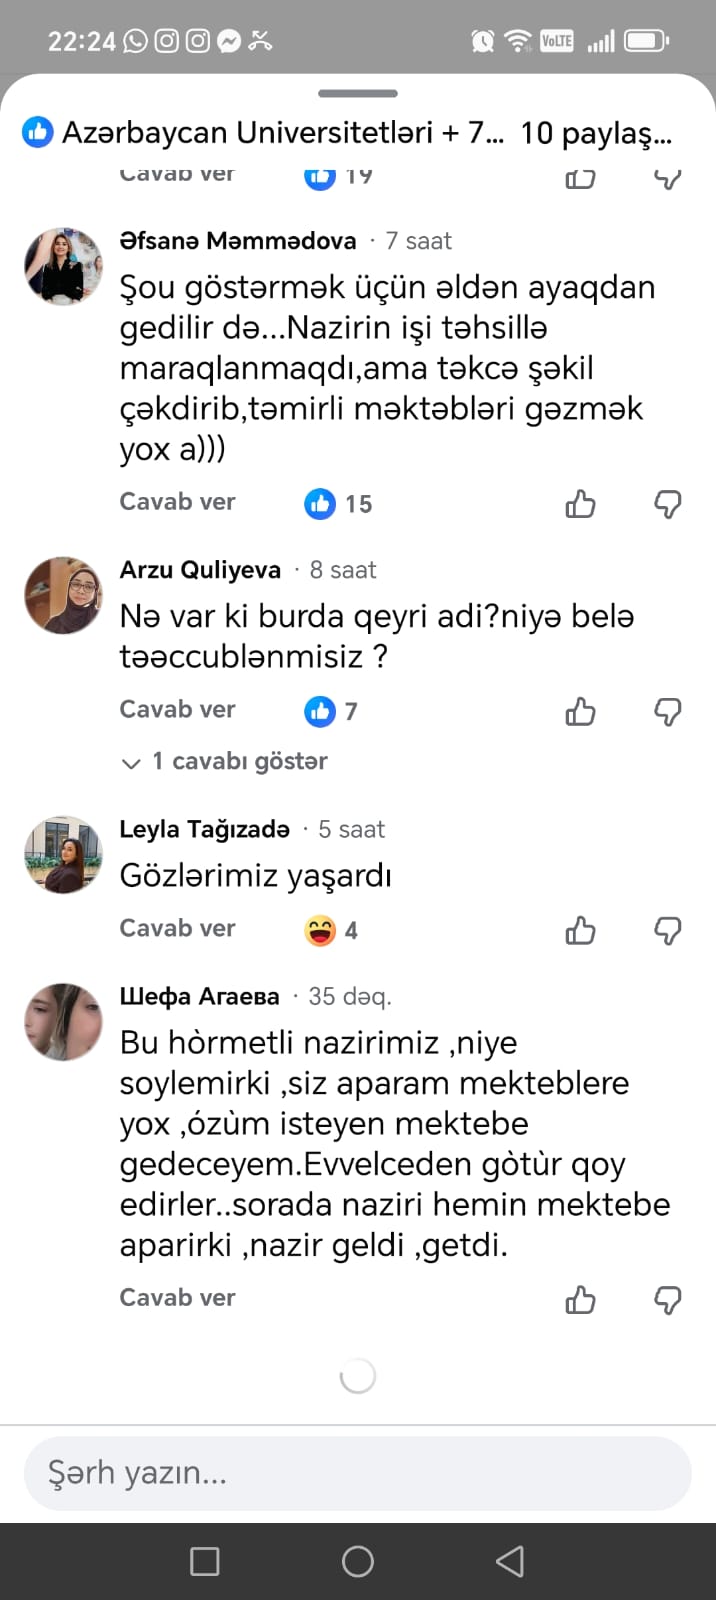Like Əfsanə Məmmədova's comment with thumbs up
Image resolution: width=716 pixels, height=1600 pixels.
[580, 504]
